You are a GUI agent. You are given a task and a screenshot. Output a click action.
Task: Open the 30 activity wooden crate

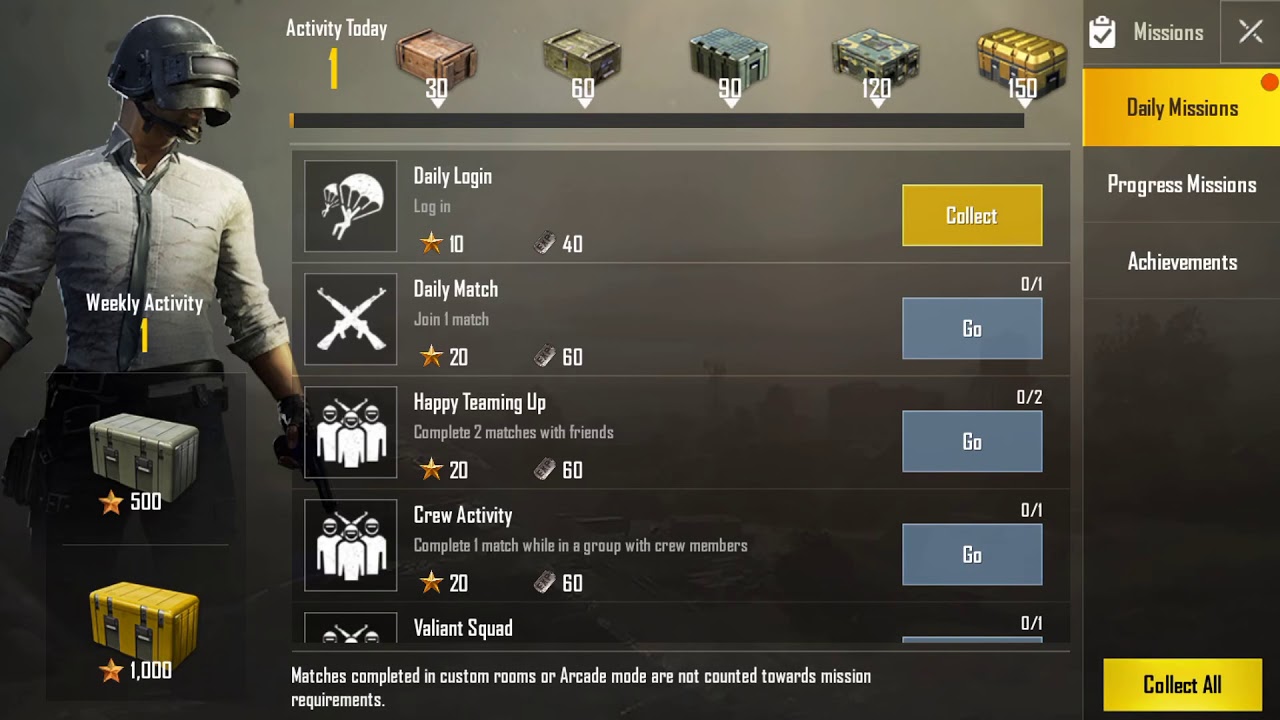[x=435, y=58]
